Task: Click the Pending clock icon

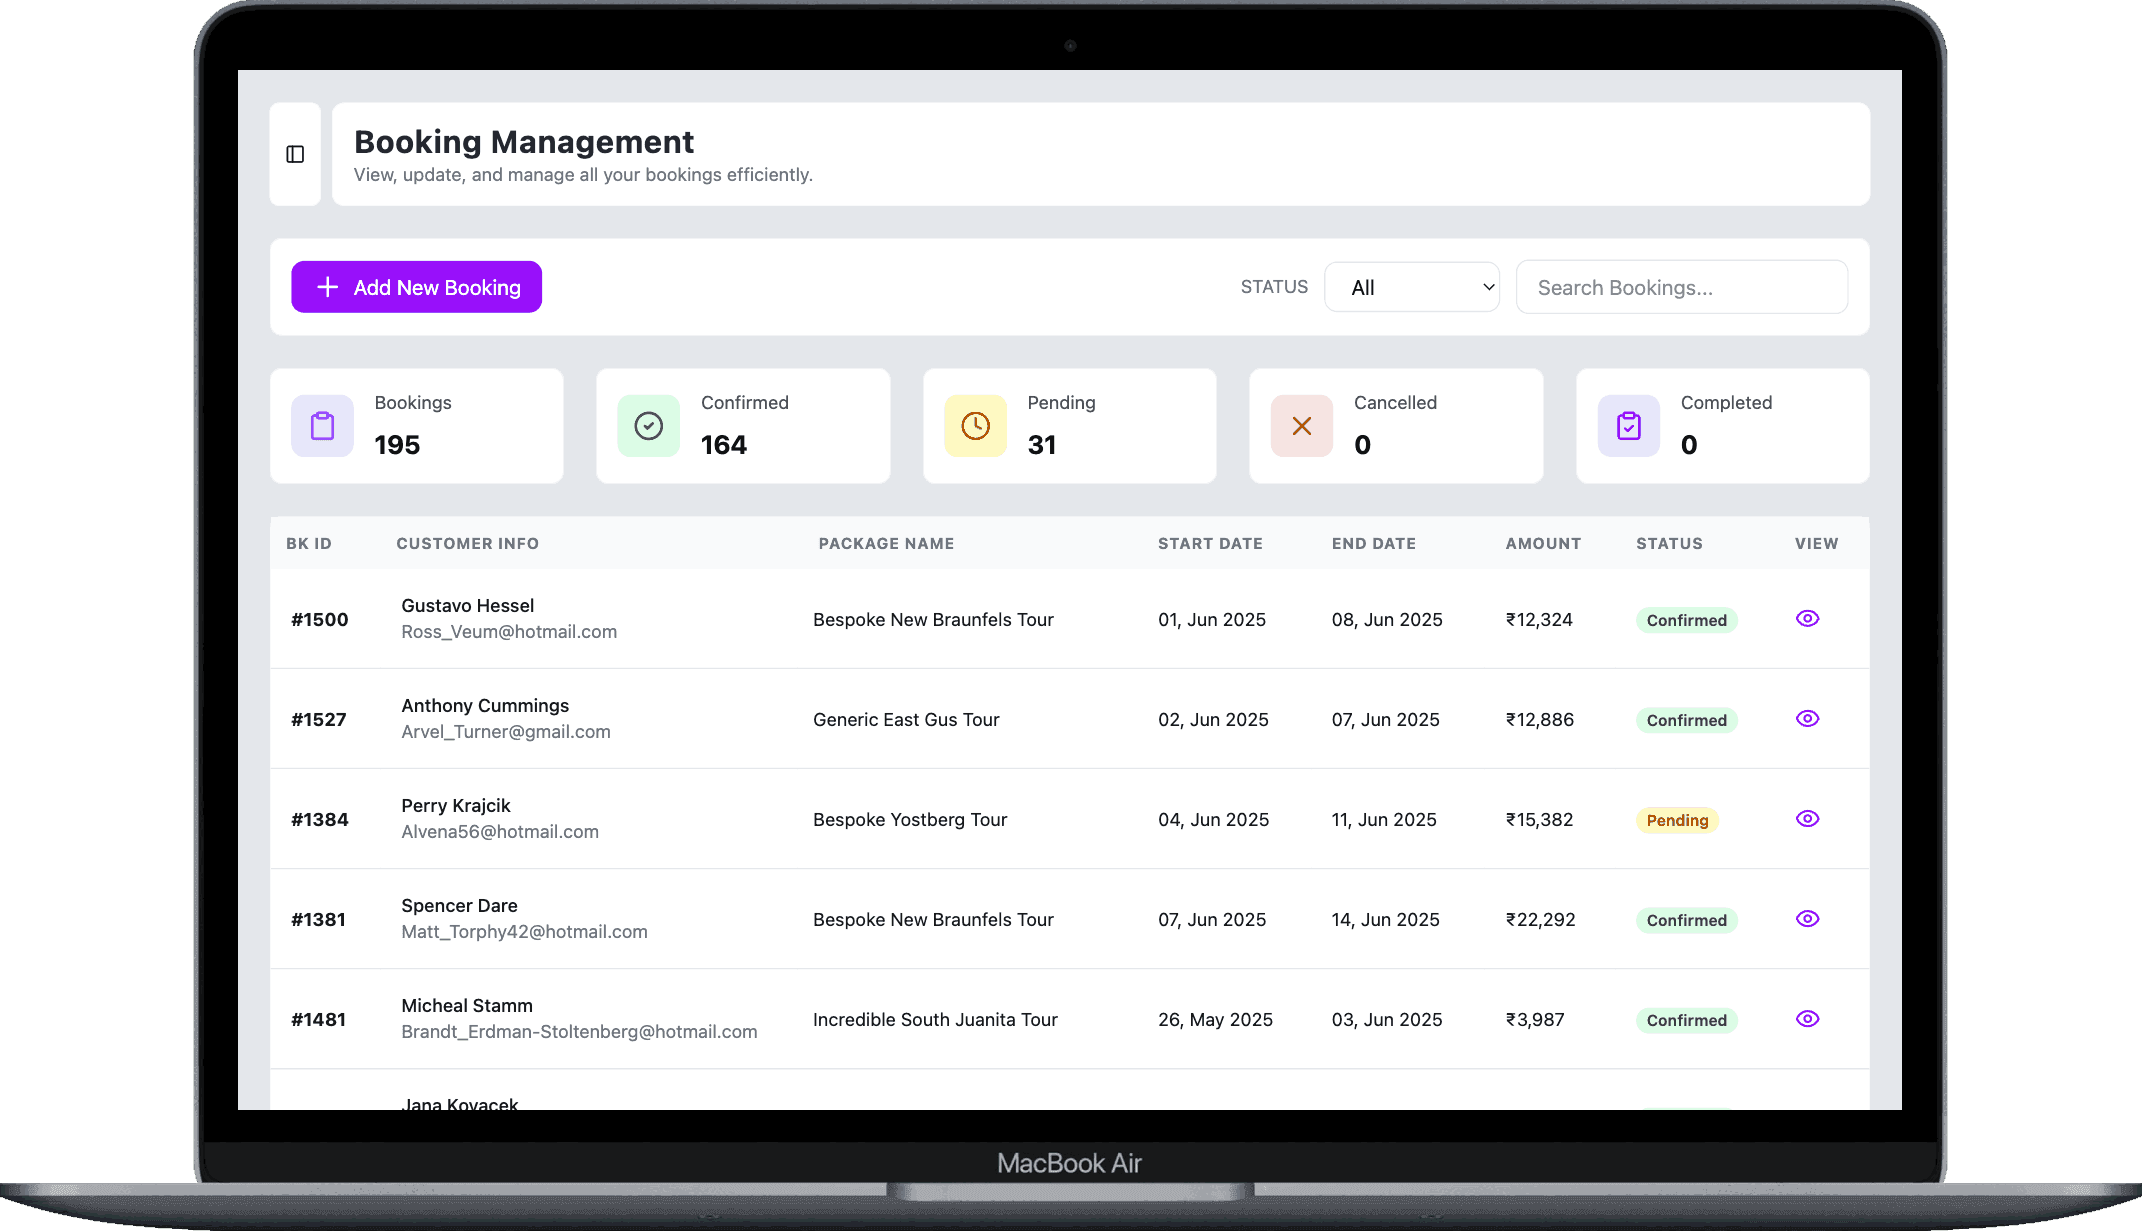Action: click(x=974, y=425)
